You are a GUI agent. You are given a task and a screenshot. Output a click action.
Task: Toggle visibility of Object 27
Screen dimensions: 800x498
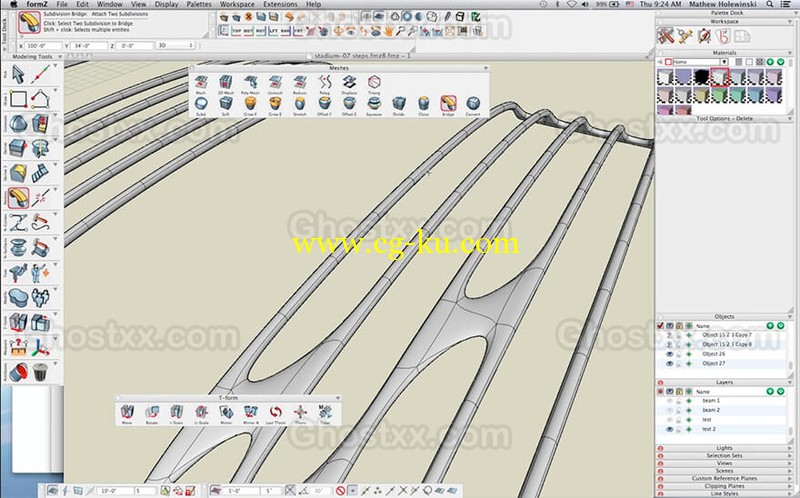tap(670, 364)
